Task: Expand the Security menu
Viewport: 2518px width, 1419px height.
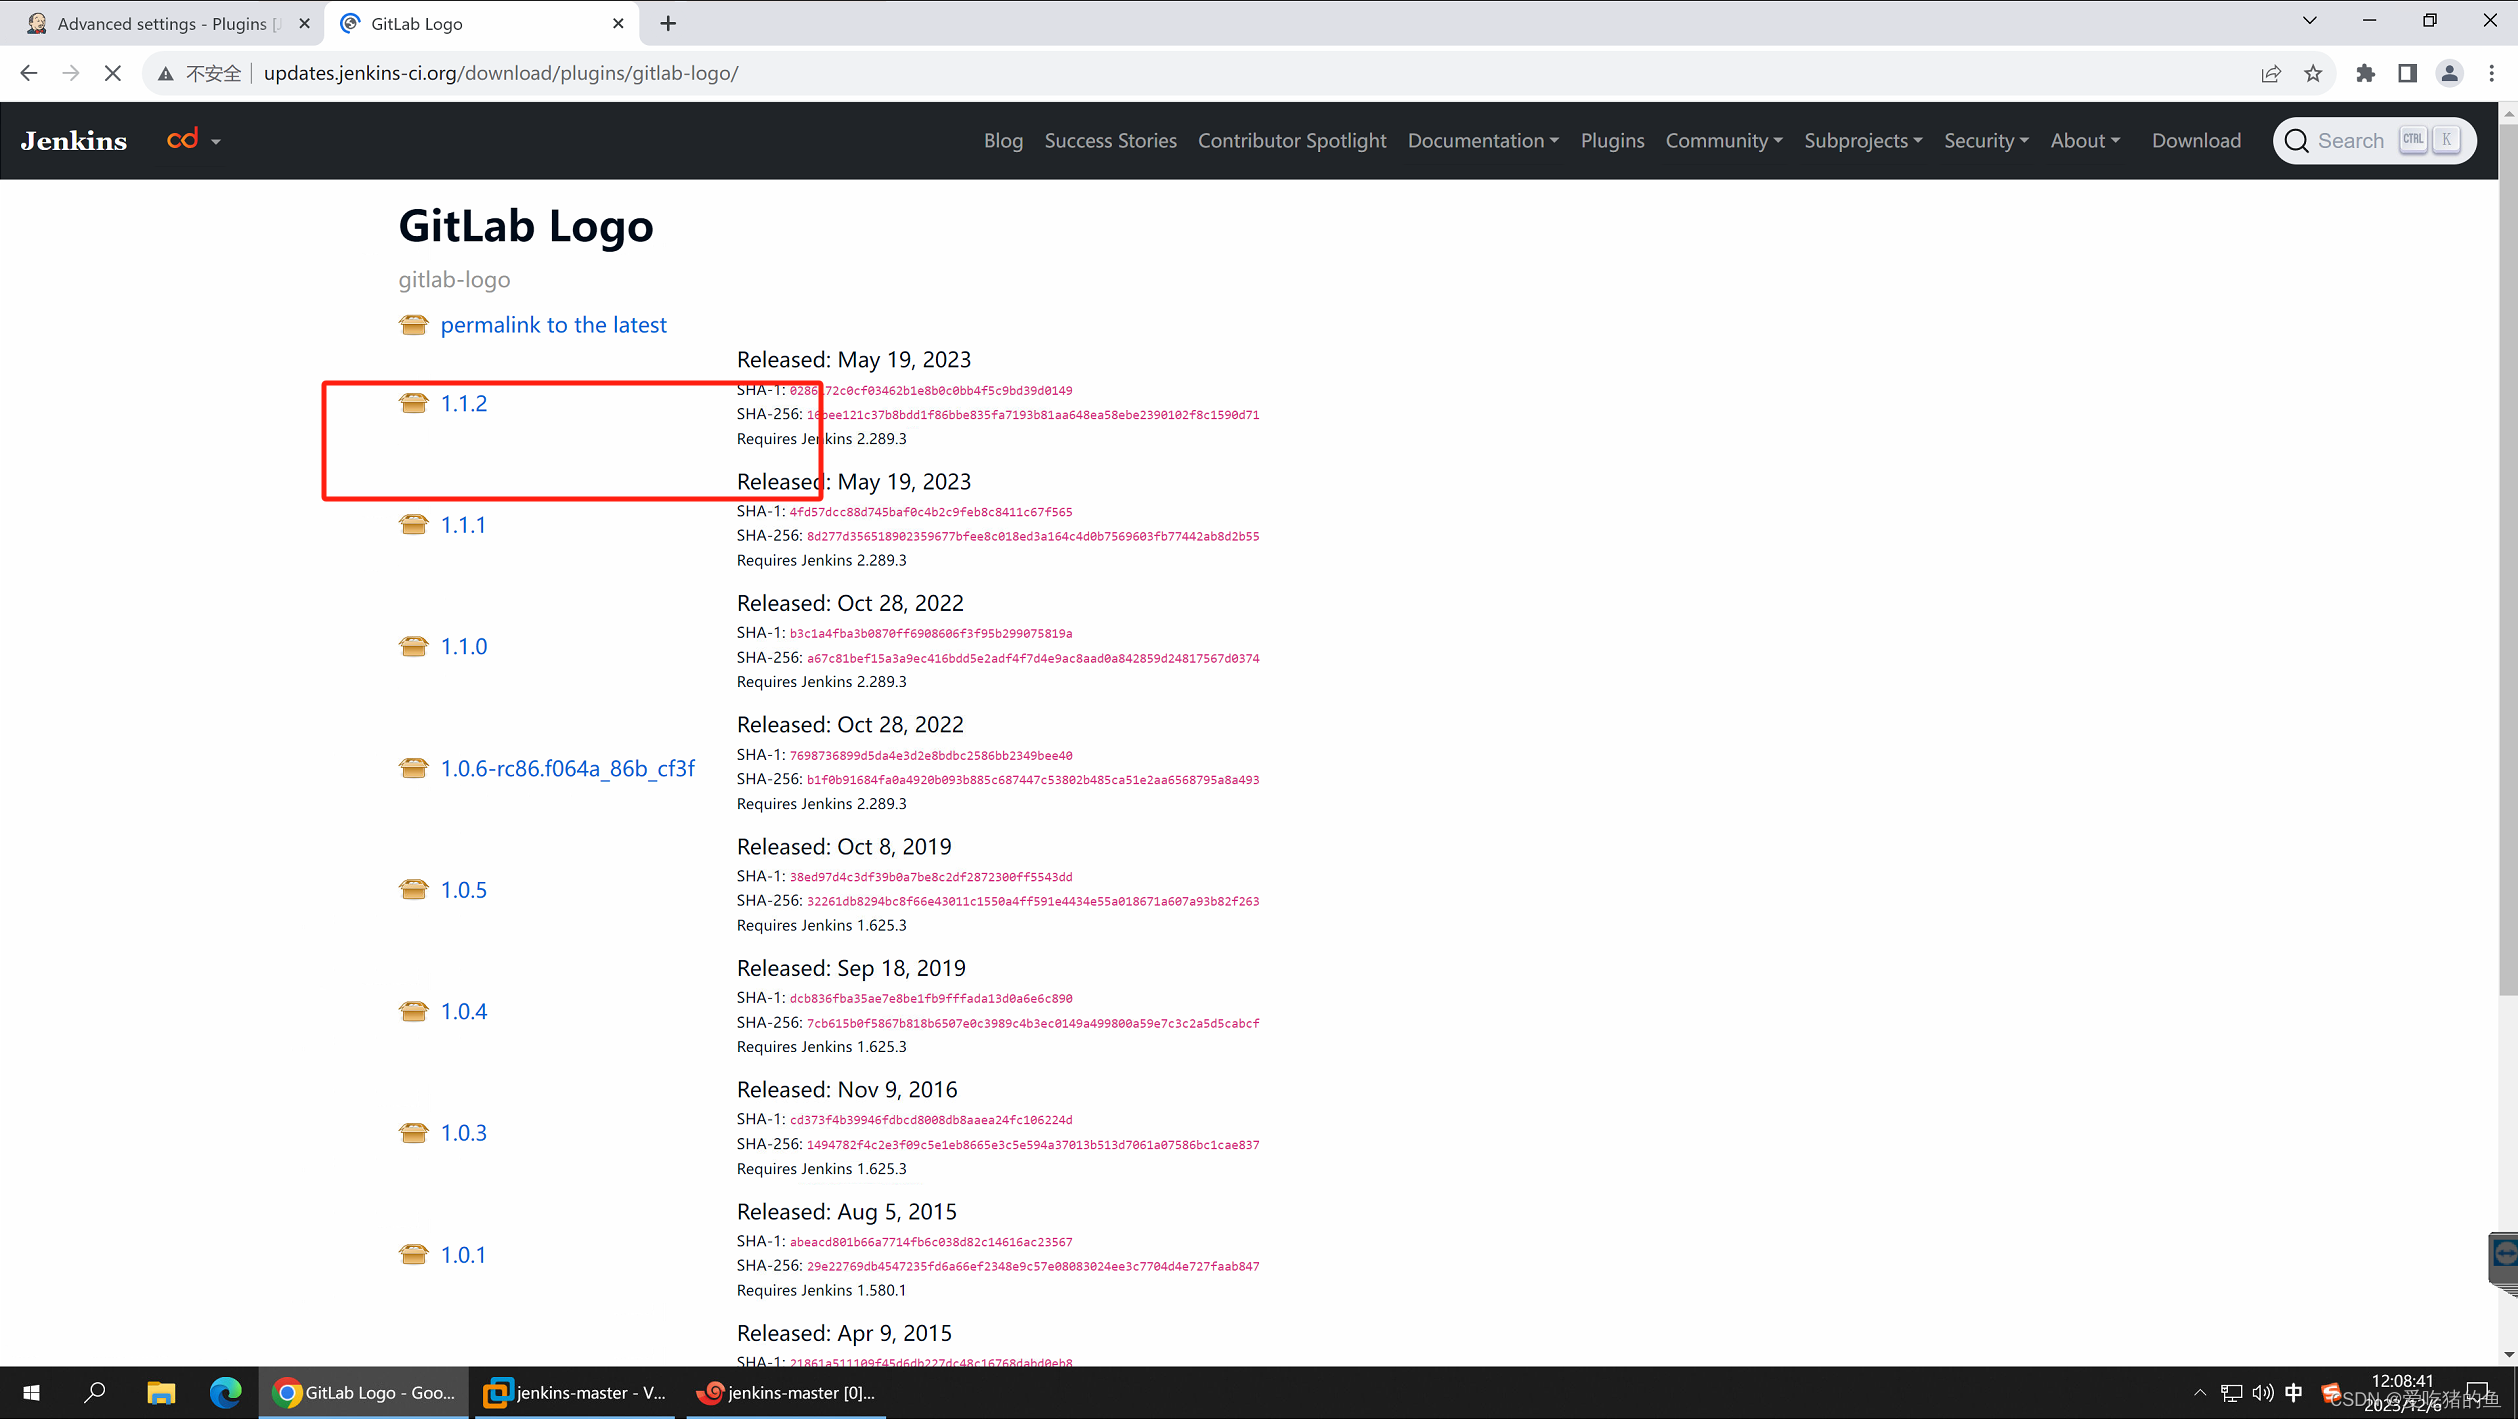Action: pyautogui.click(x=1986, y=141)
